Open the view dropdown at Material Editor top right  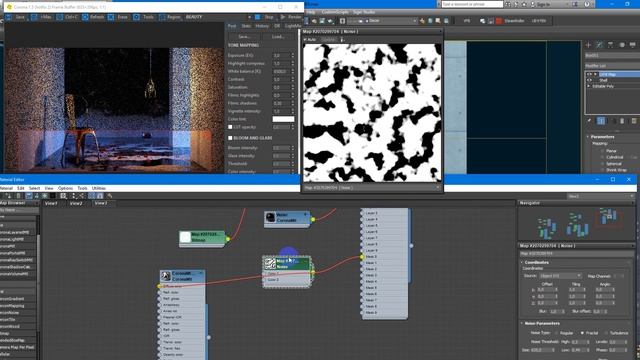point(600,196)
